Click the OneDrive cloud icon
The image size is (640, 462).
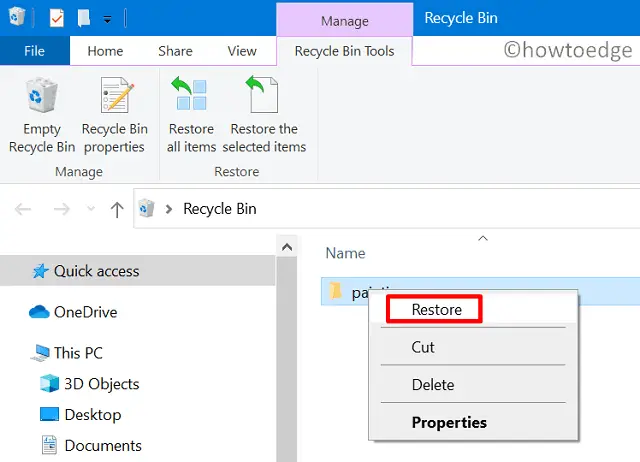pos(39,312)
